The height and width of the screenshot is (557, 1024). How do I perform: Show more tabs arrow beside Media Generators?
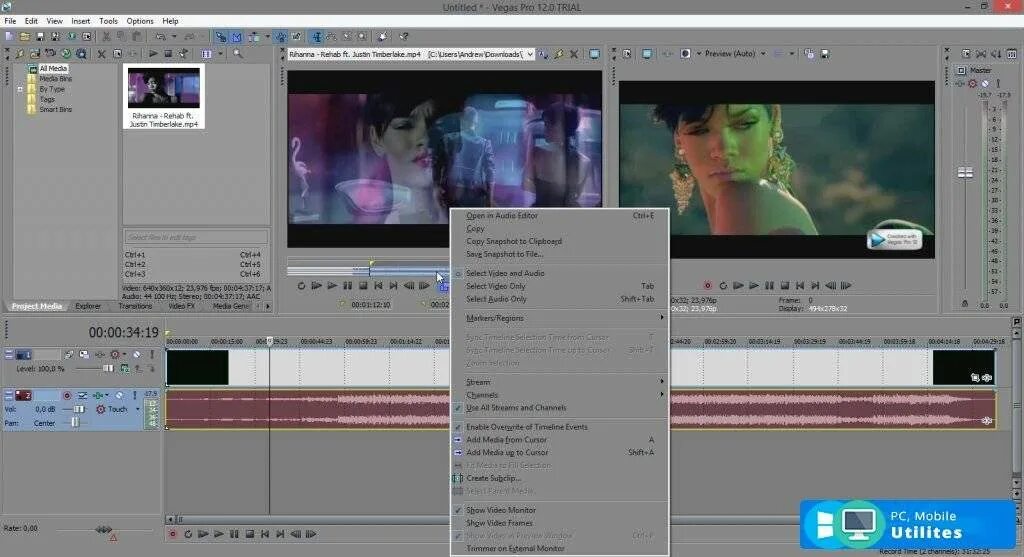tap(268, 306)
